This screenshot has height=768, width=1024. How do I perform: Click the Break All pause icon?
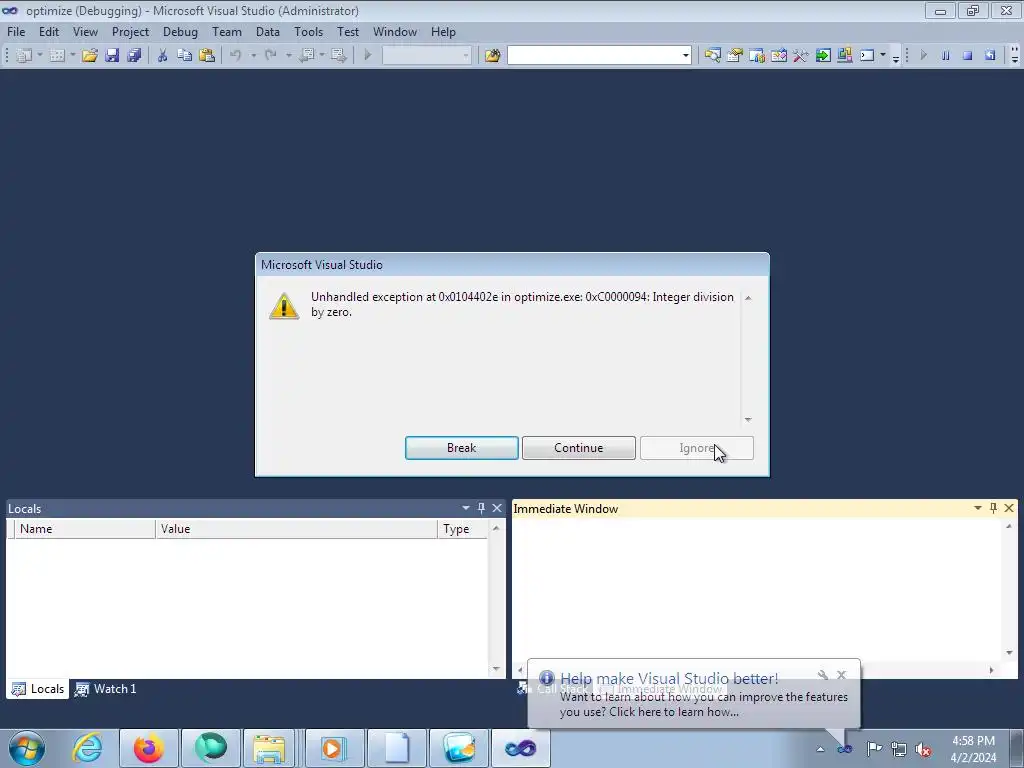point(946,56)
